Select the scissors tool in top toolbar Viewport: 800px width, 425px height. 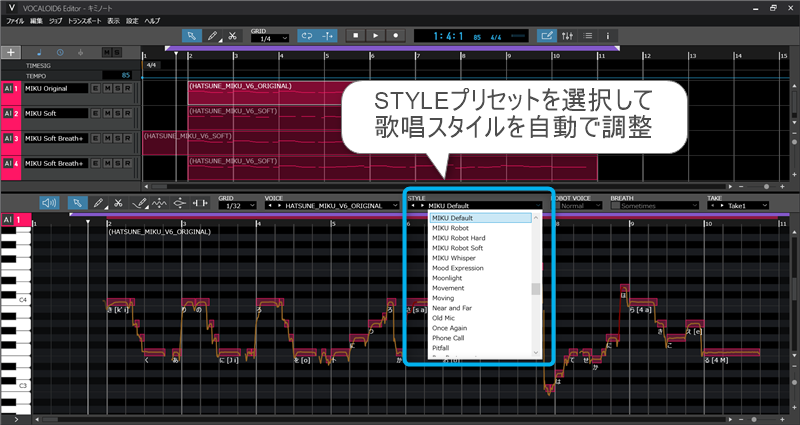coord(232,36)
